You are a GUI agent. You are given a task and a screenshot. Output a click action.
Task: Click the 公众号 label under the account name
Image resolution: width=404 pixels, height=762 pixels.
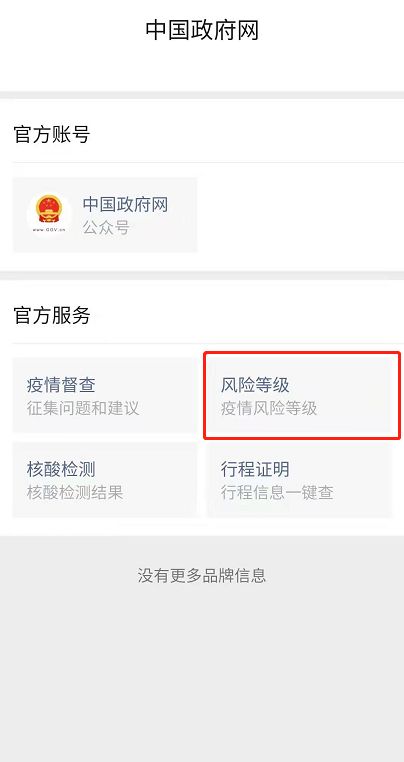click(106, 227)
